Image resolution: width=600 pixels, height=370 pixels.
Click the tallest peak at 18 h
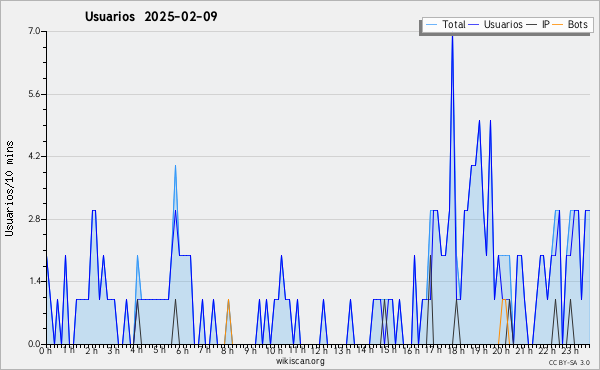coord(452,37)
